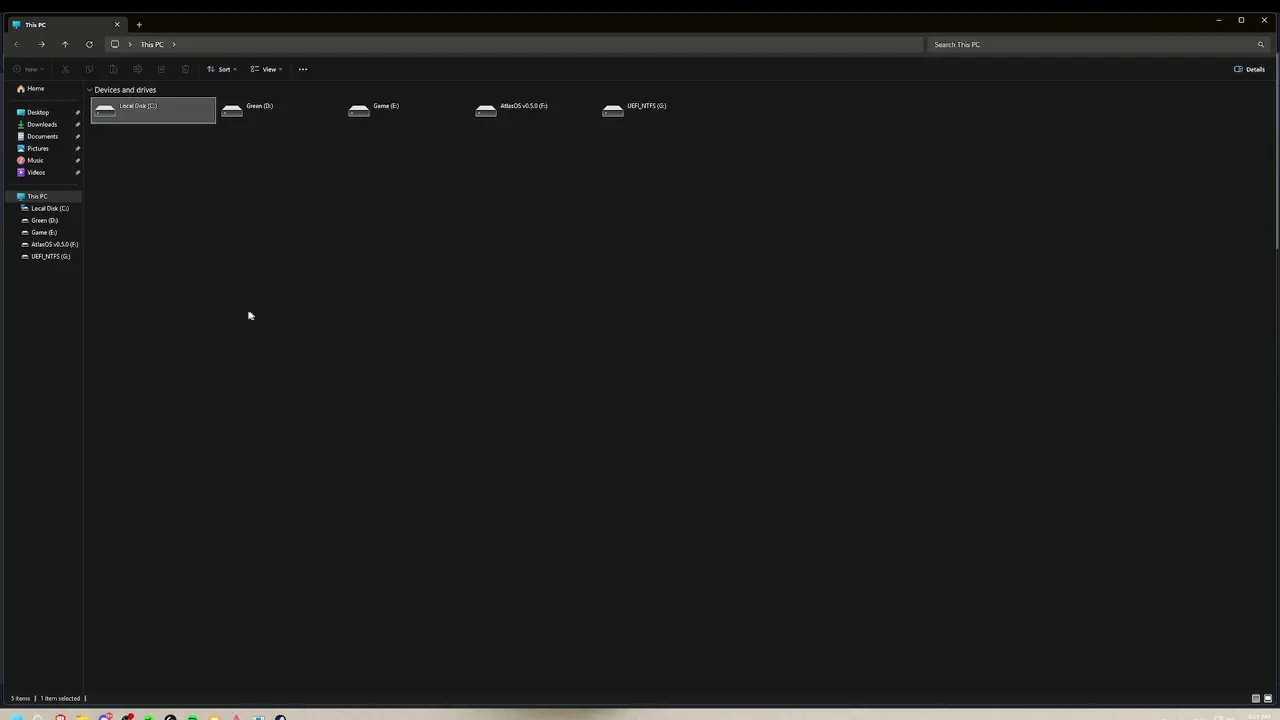The height and width of the screenshot is (720, 1280).
Task: Click the Delete trash icon
Action: point(185,69)
